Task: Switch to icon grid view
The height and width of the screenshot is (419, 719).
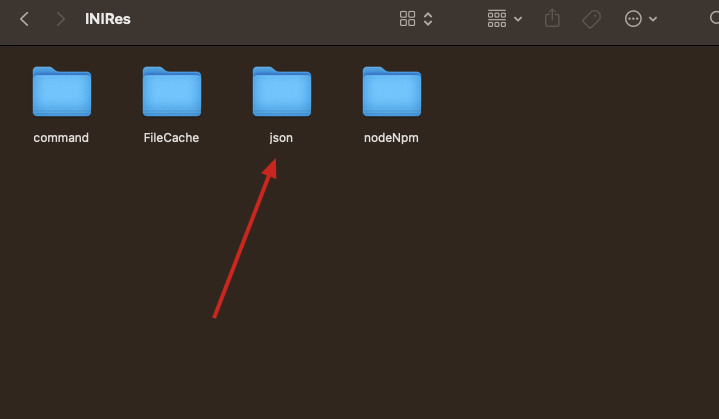Action: (407, 19)
